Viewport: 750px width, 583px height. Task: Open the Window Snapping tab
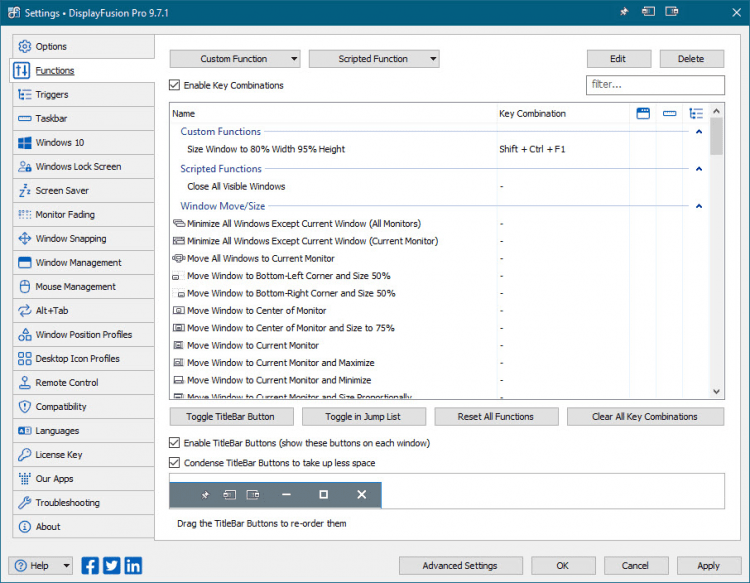tap(70, 239)
